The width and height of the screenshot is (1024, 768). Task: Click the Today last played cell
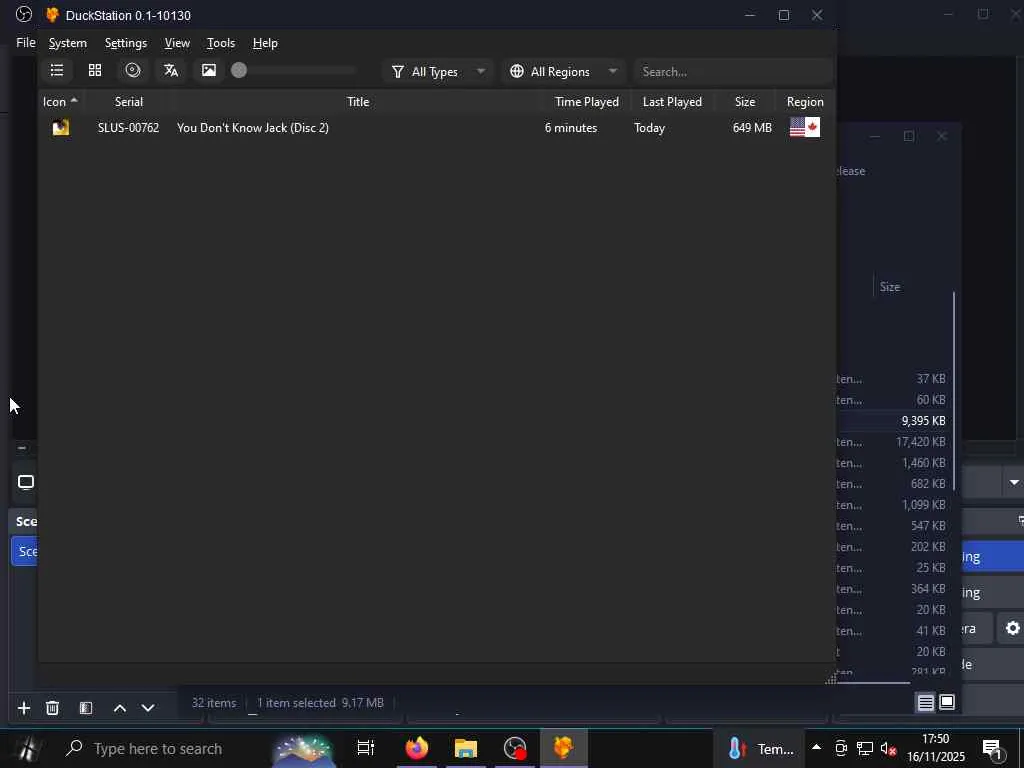pyautogui.click(x=649, y=128)
